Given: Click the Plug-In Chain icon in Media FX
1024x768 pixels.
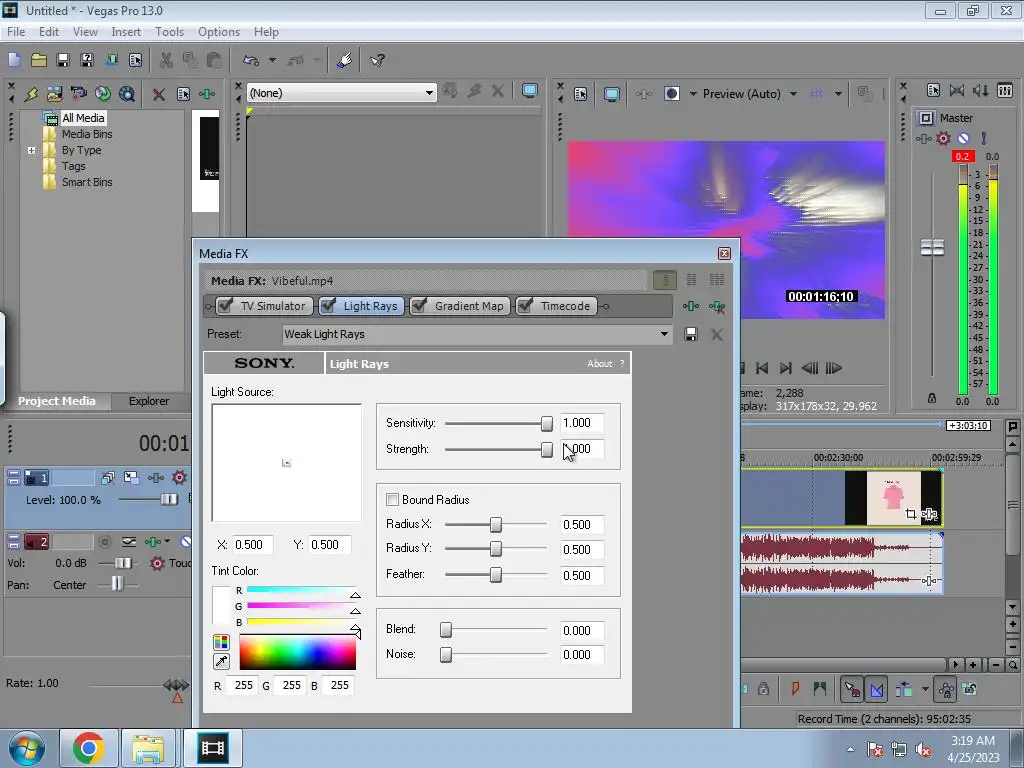Looking at the screenshot, I should click(690, 306).
